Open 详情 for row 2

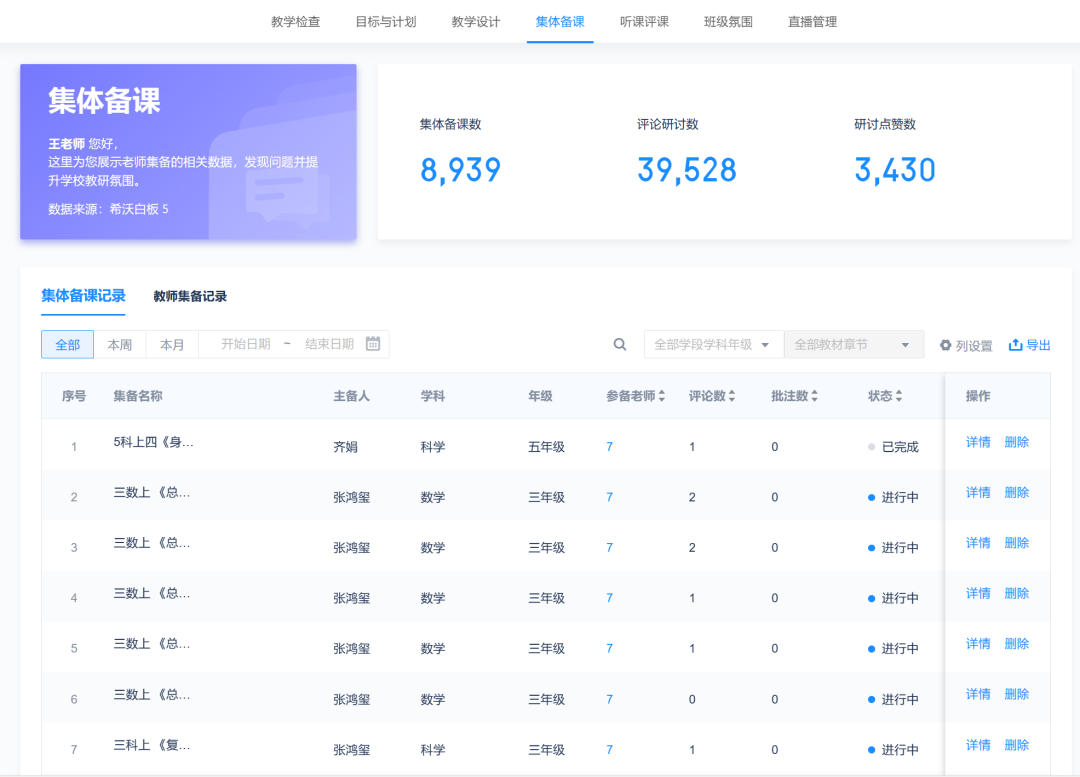[978, 493]
